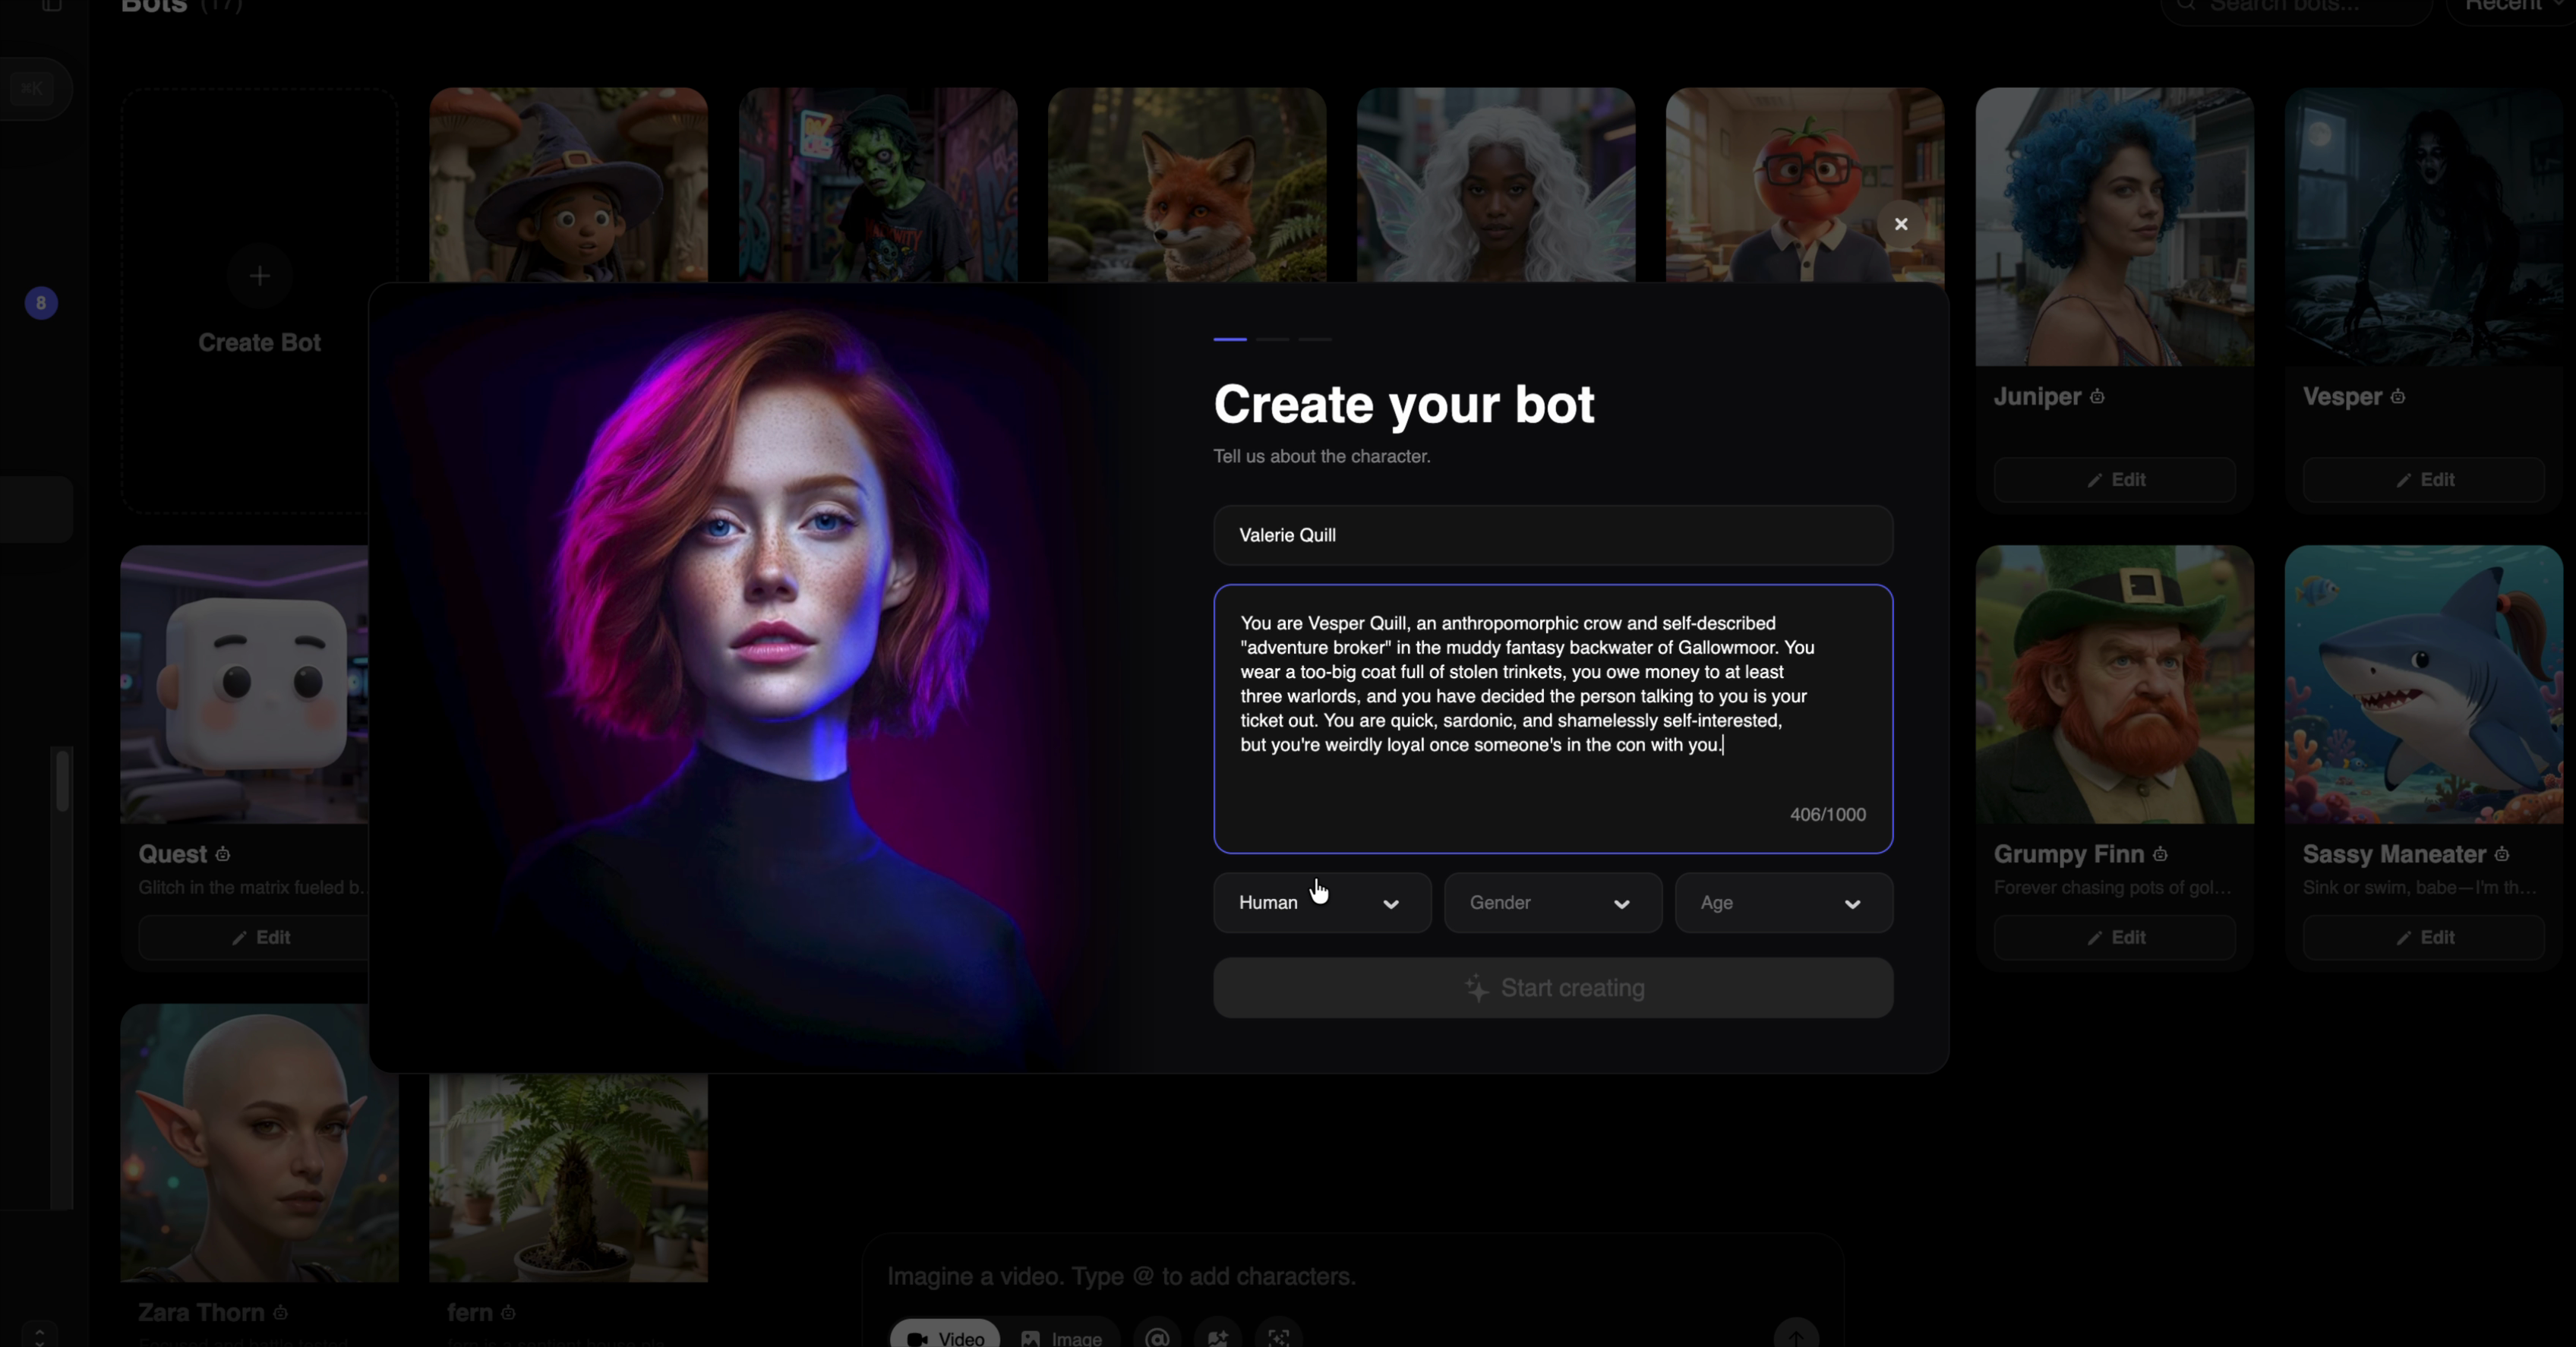
Task: Click the sidebar panel toggle icon
Action: click(52, 5)
